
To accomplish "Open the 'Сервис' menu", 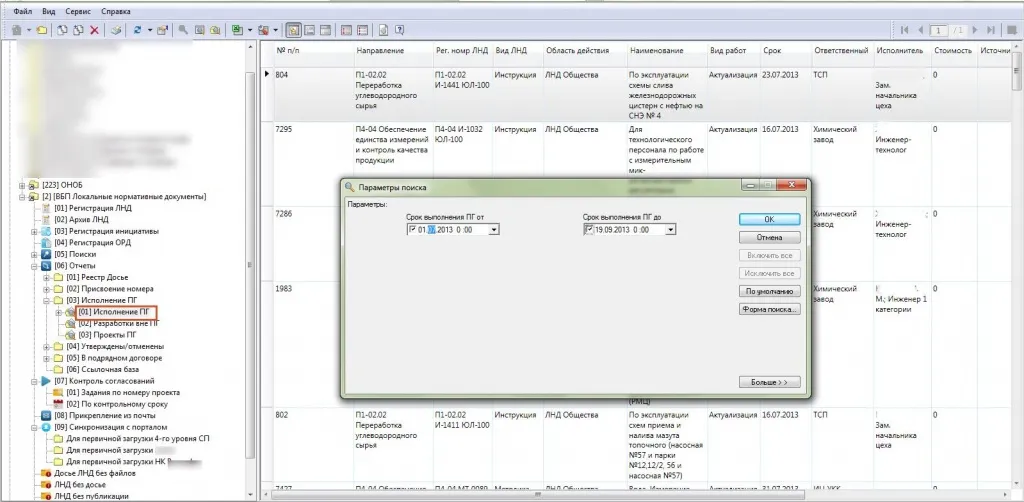I will (77, 10).
